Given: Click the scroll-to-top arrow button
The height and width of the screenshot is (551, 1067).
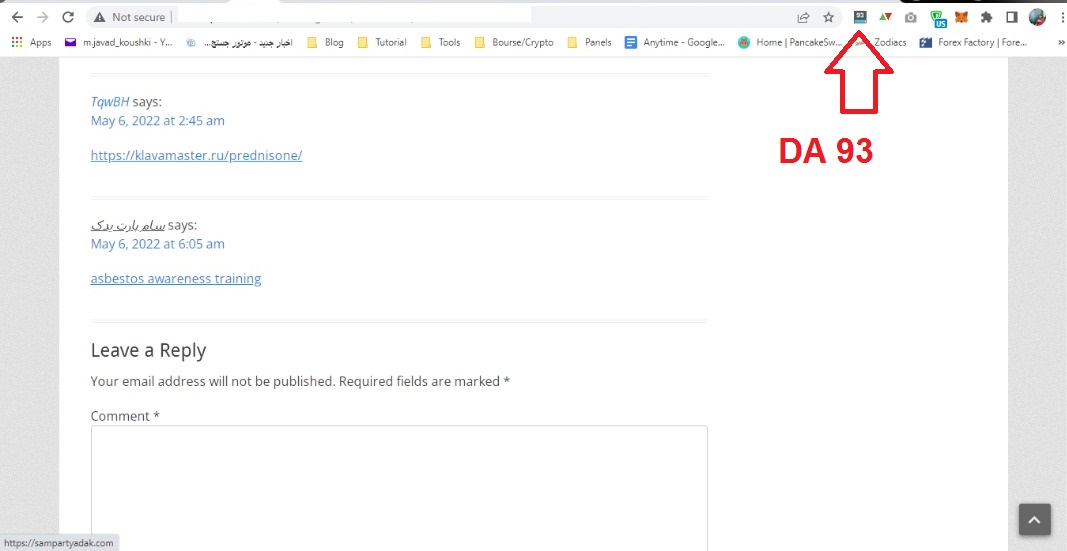Looking at the screenshot, I should 1034,520.
